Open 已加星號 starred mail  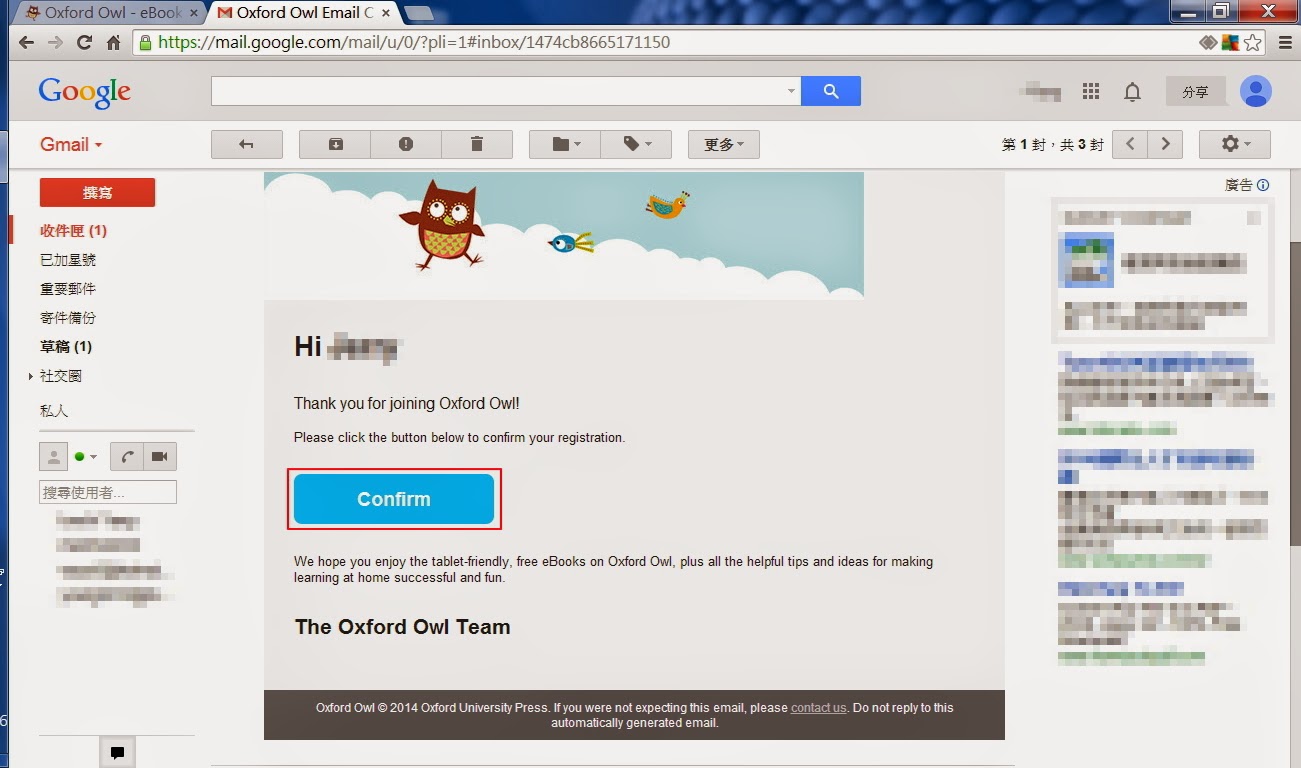click(x=68, y=259)
